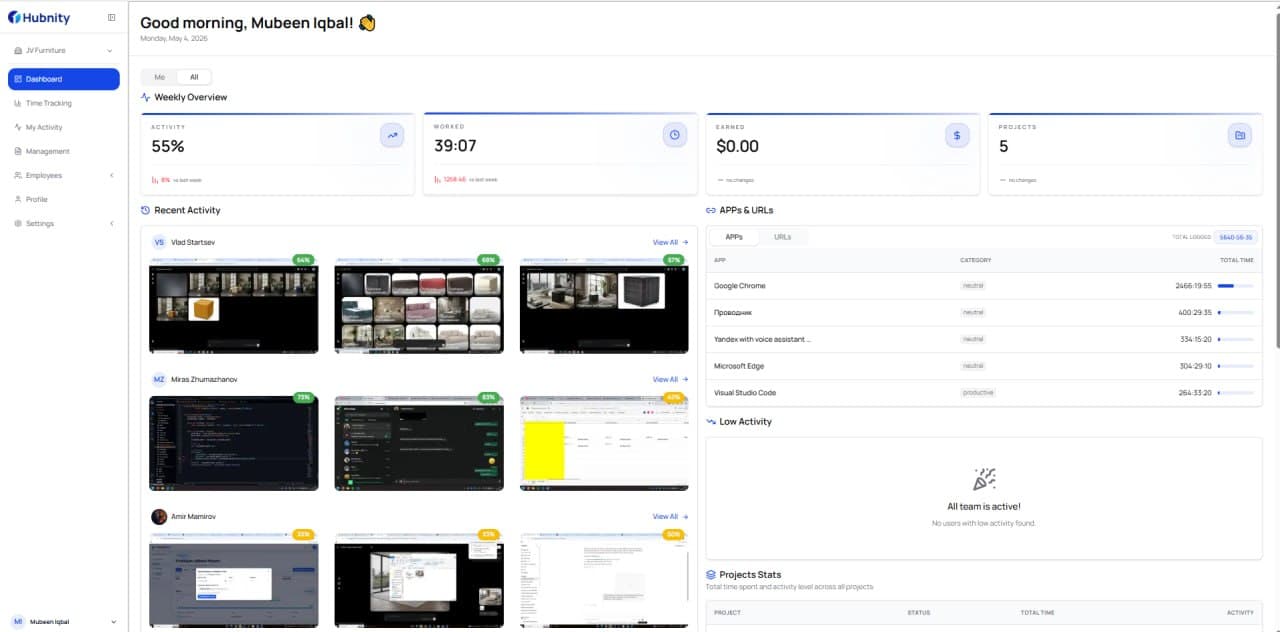The height and width of the screenshot is (632, 1280).
Task: Click the 55% activity value
Action: tap(168, 146)
